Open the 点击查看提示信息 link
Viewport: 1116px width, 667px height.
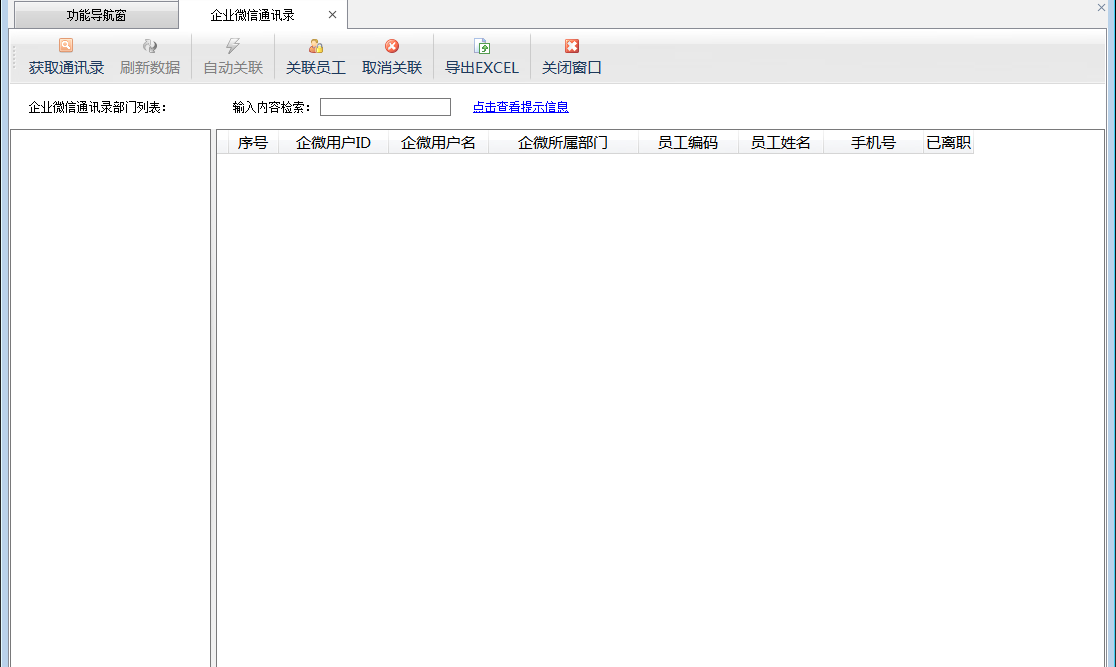tap(520, 107)
